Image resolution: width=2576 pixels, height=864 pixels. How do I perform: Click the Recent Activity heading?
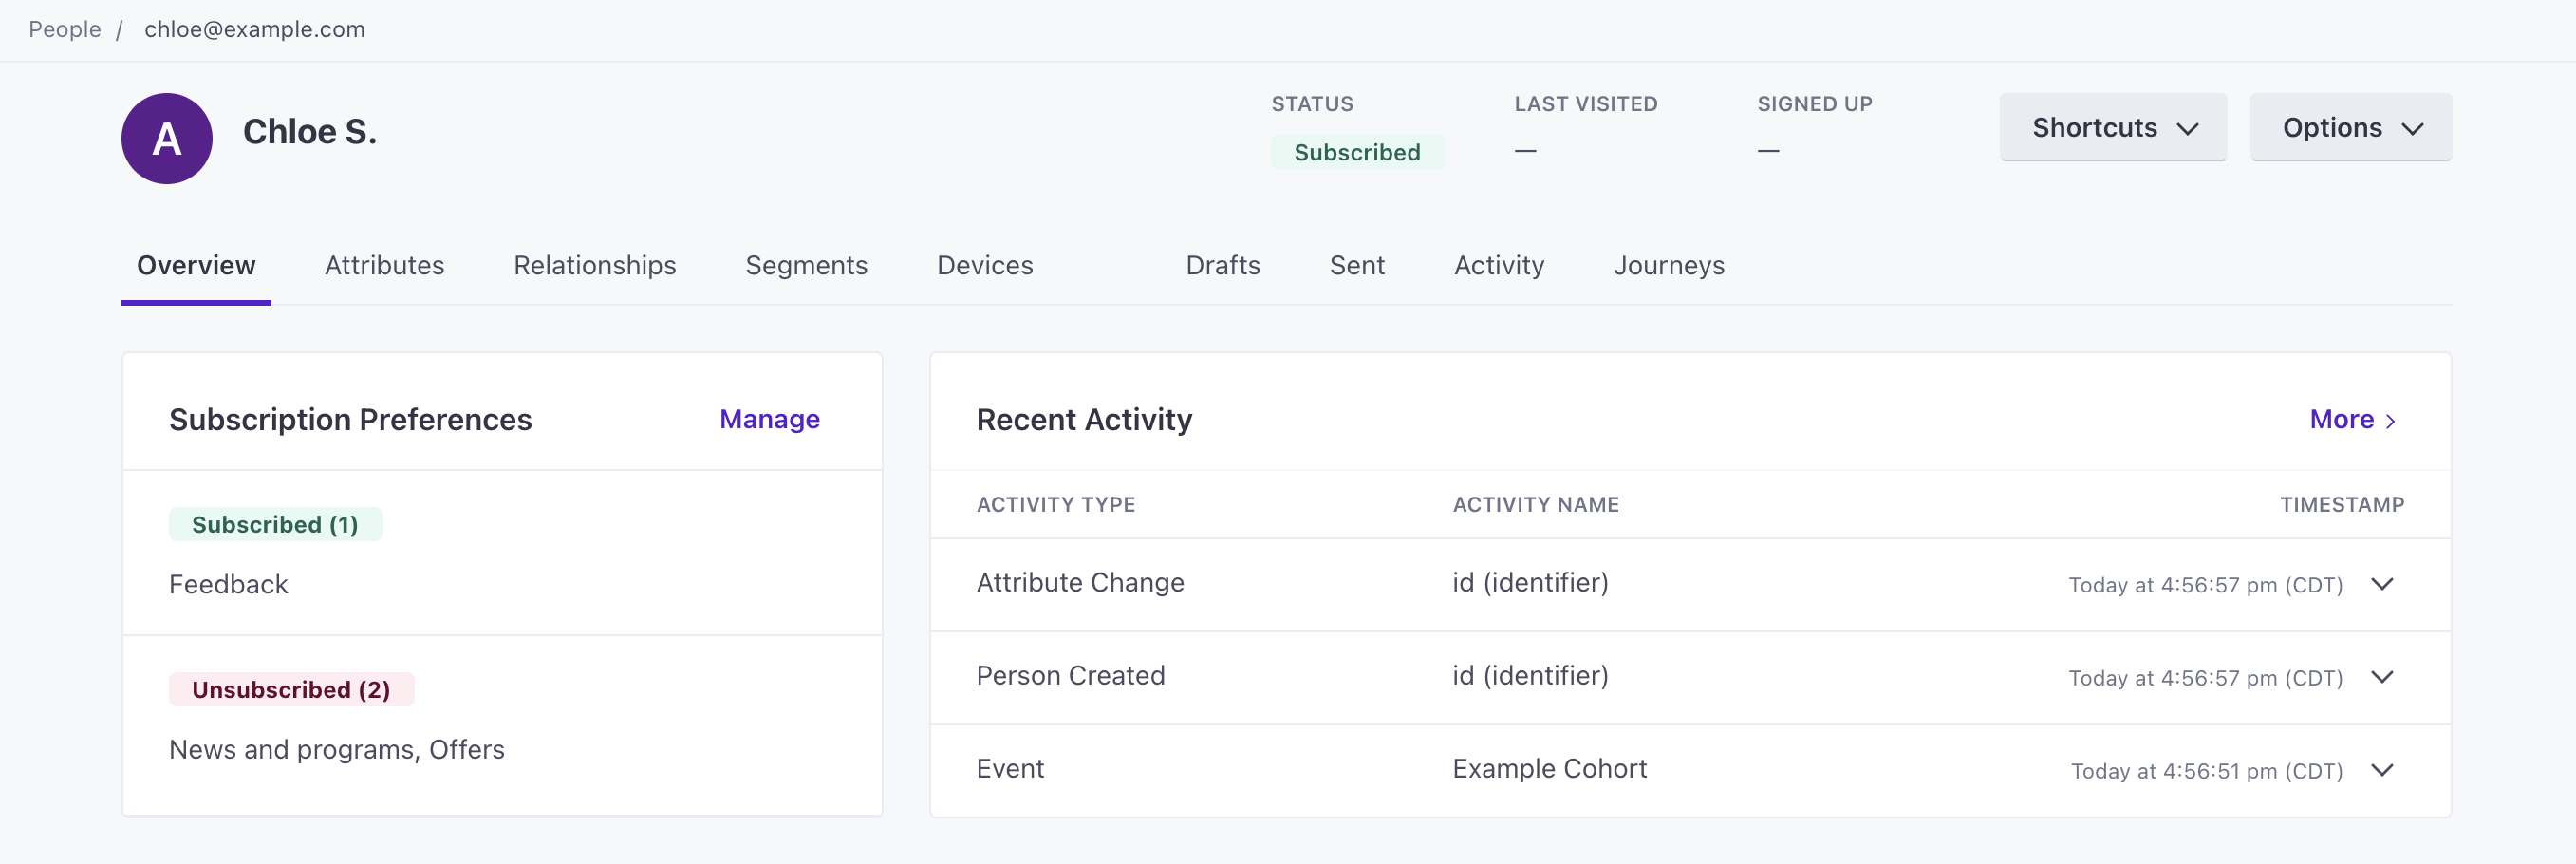tap(1084, 419)
